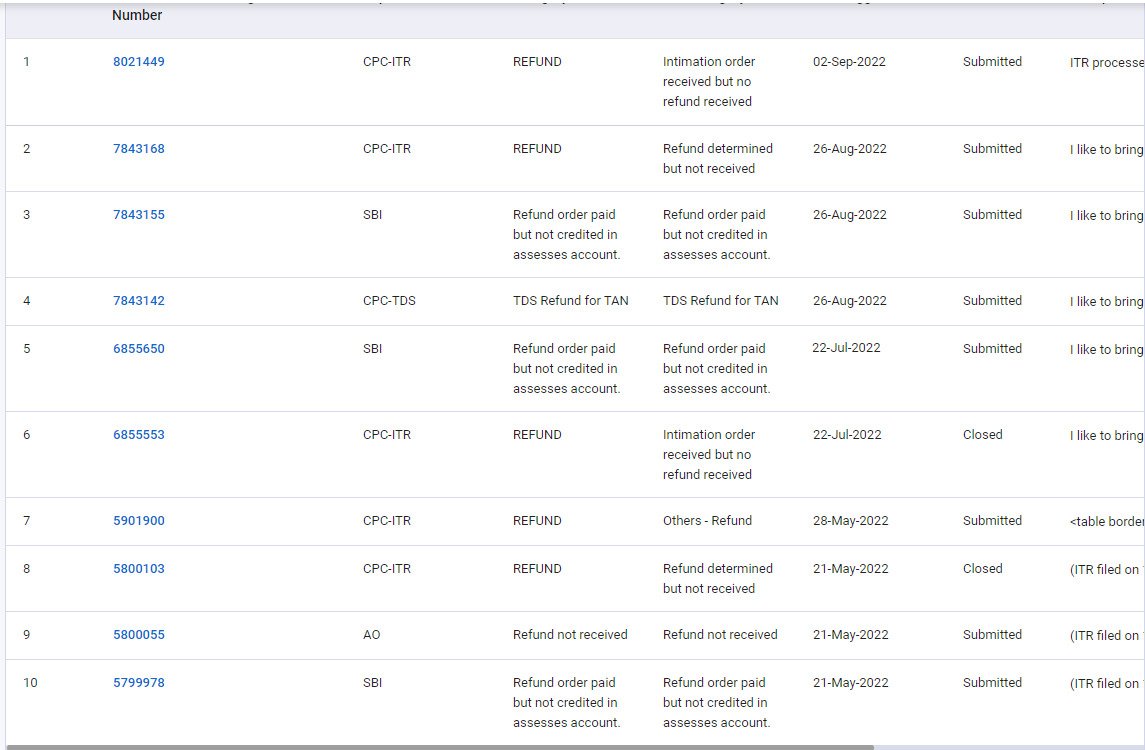Open the CPC-TDS grievance 7843142
The width and height of the screenshot is (1145, 750).
click(x=137, y=300)
